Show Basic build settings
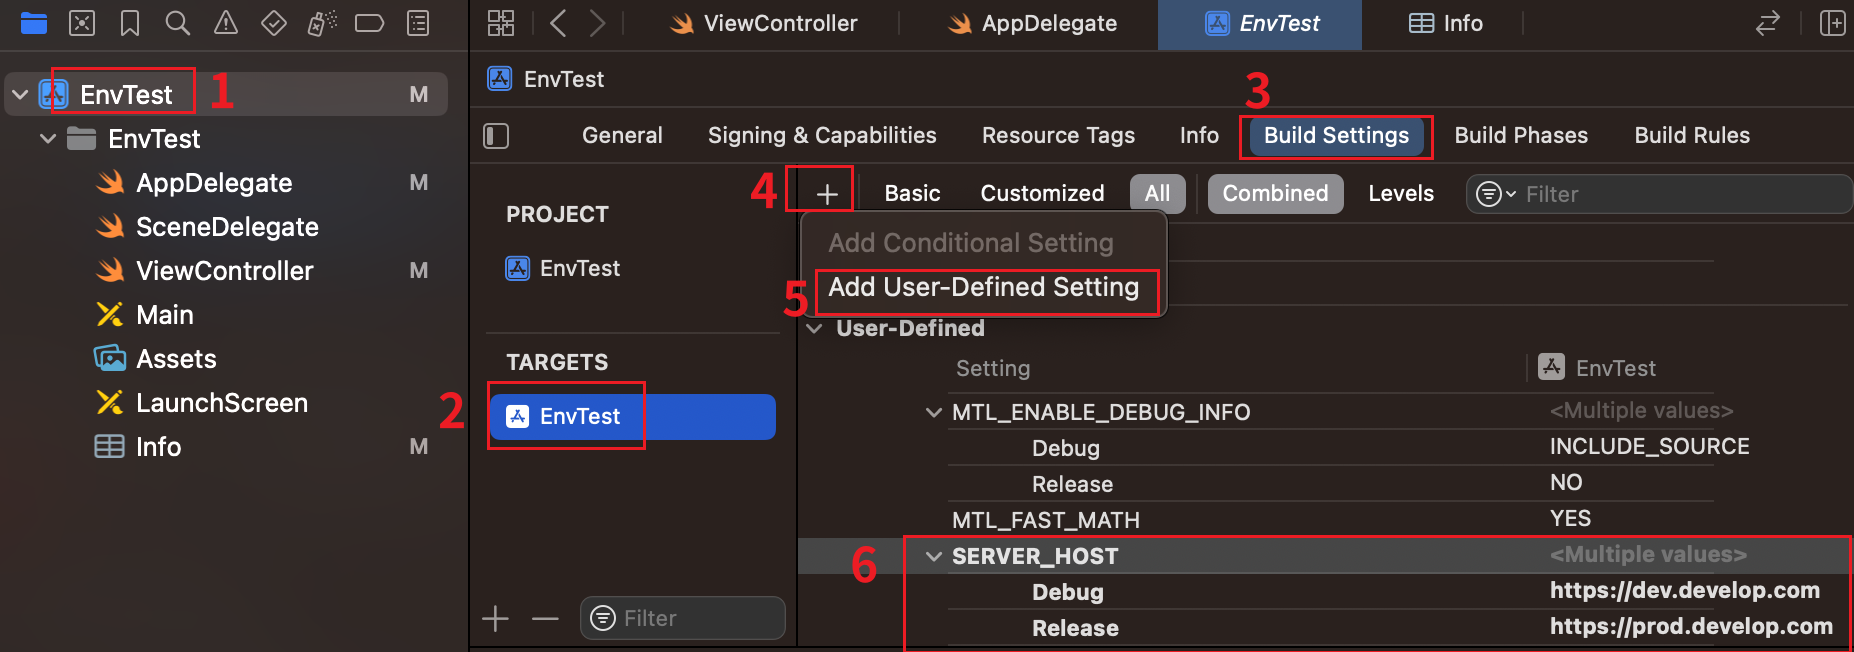The width and height of the screenshot is (1854, 652). [x=912, y=194]
